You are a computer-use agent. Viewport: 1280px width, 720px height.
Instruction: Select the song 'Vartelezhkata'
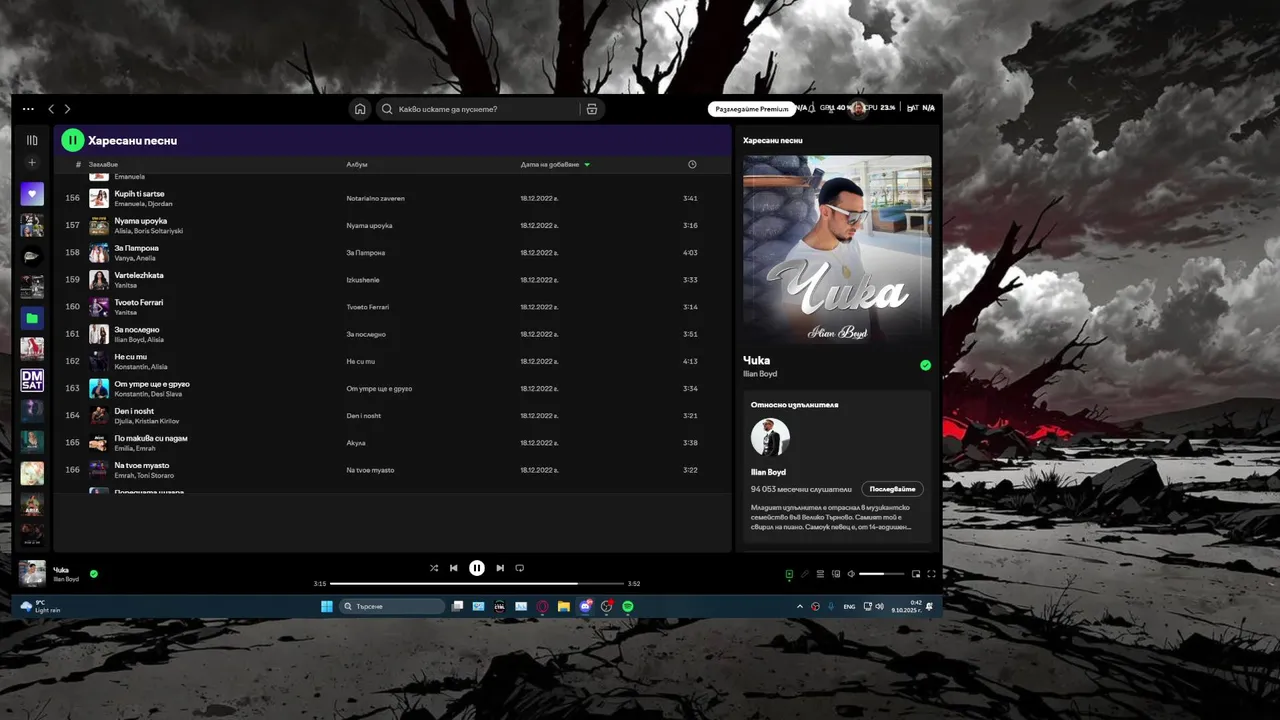139,275
